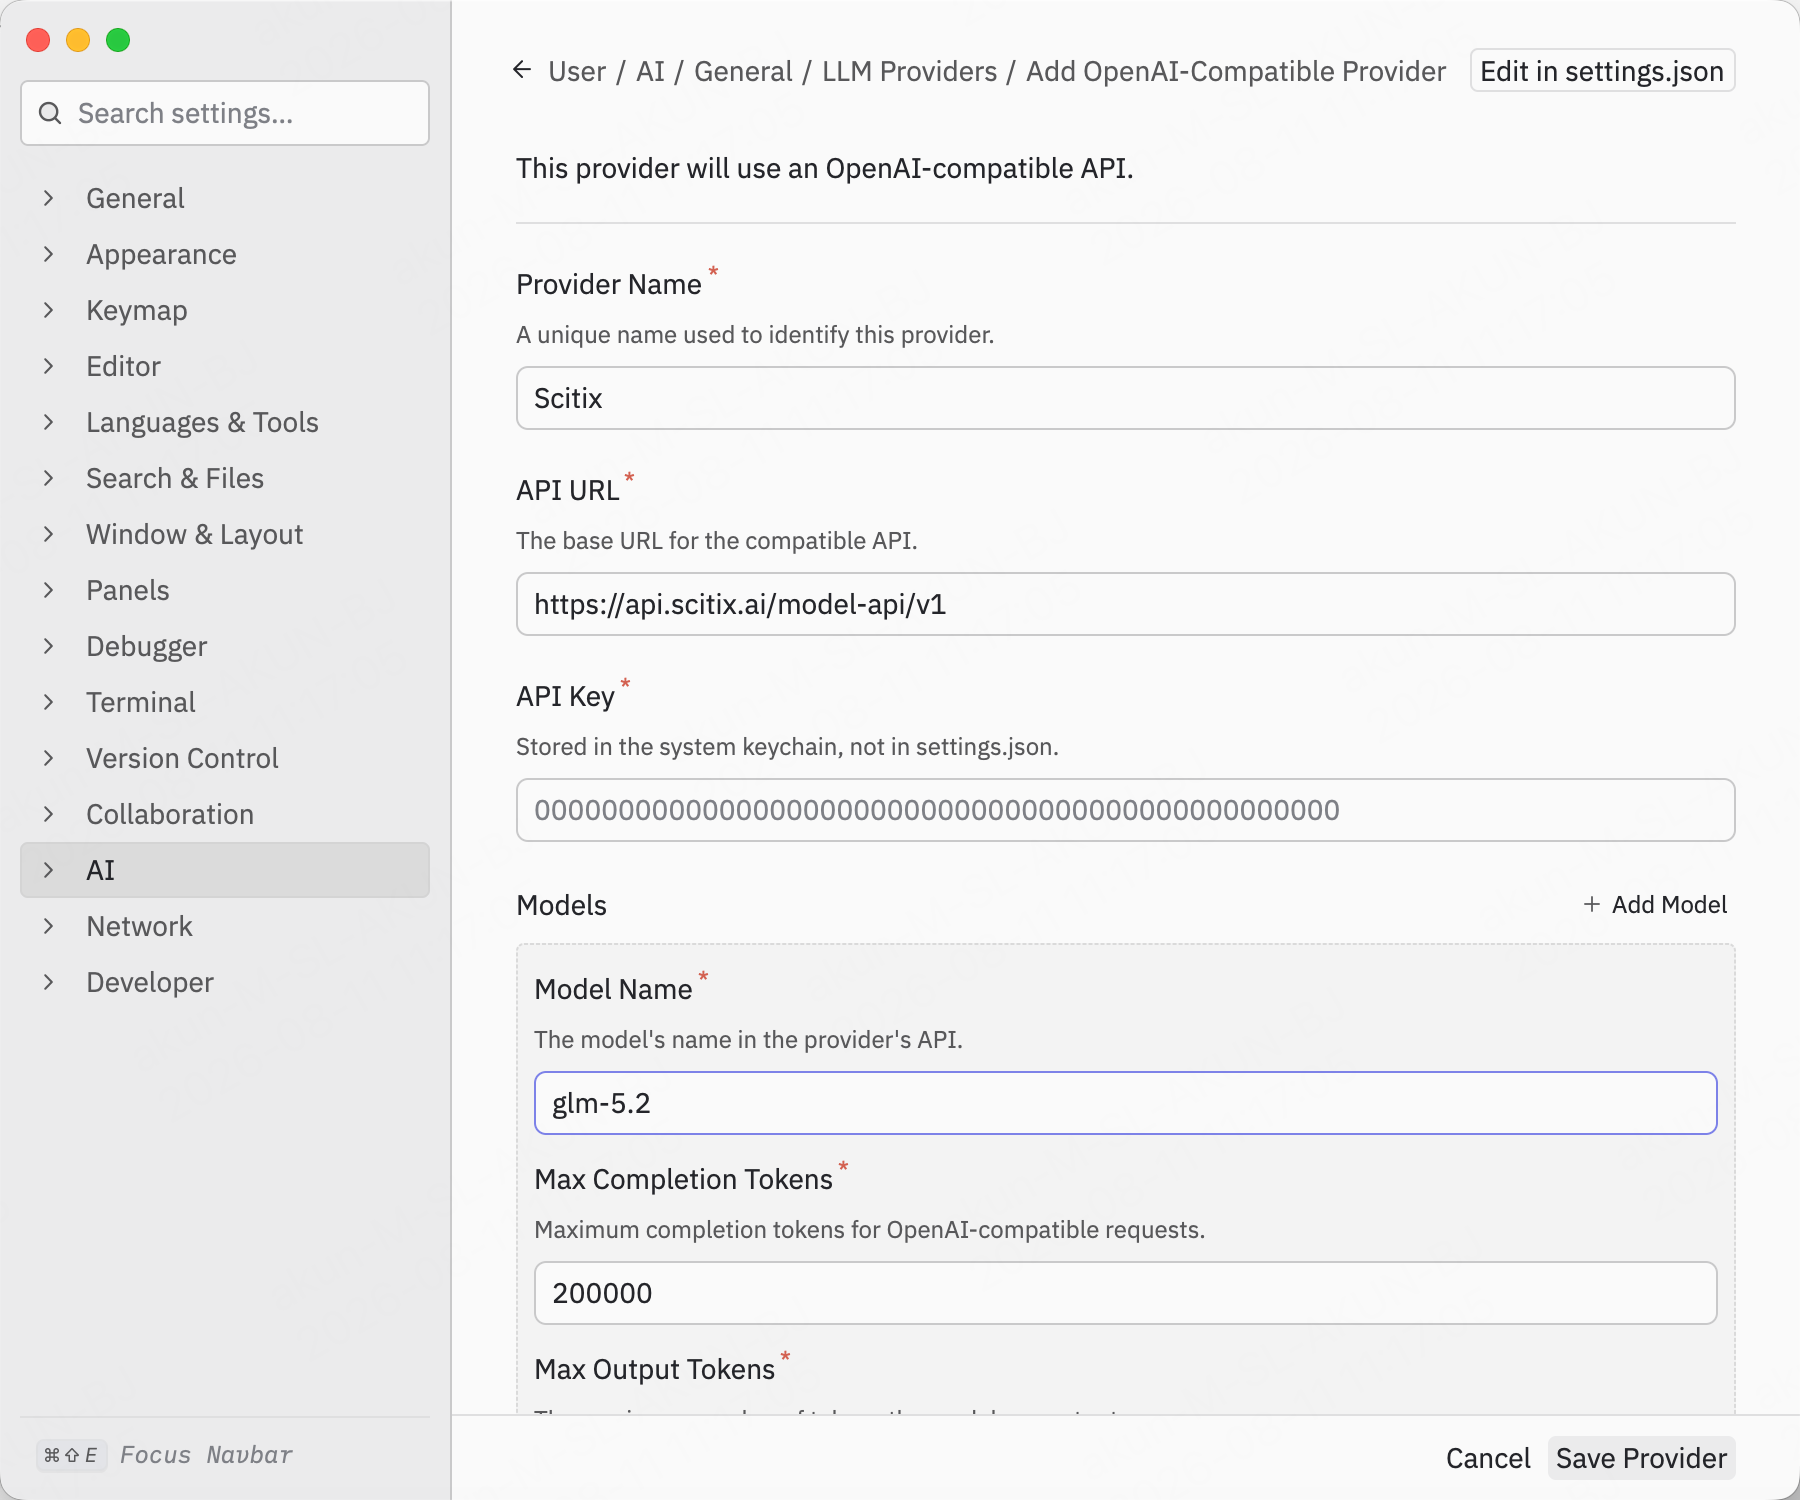Click General breadcrumb link
Screen dimensions: 1800x1500
click(x=743, y=71)
